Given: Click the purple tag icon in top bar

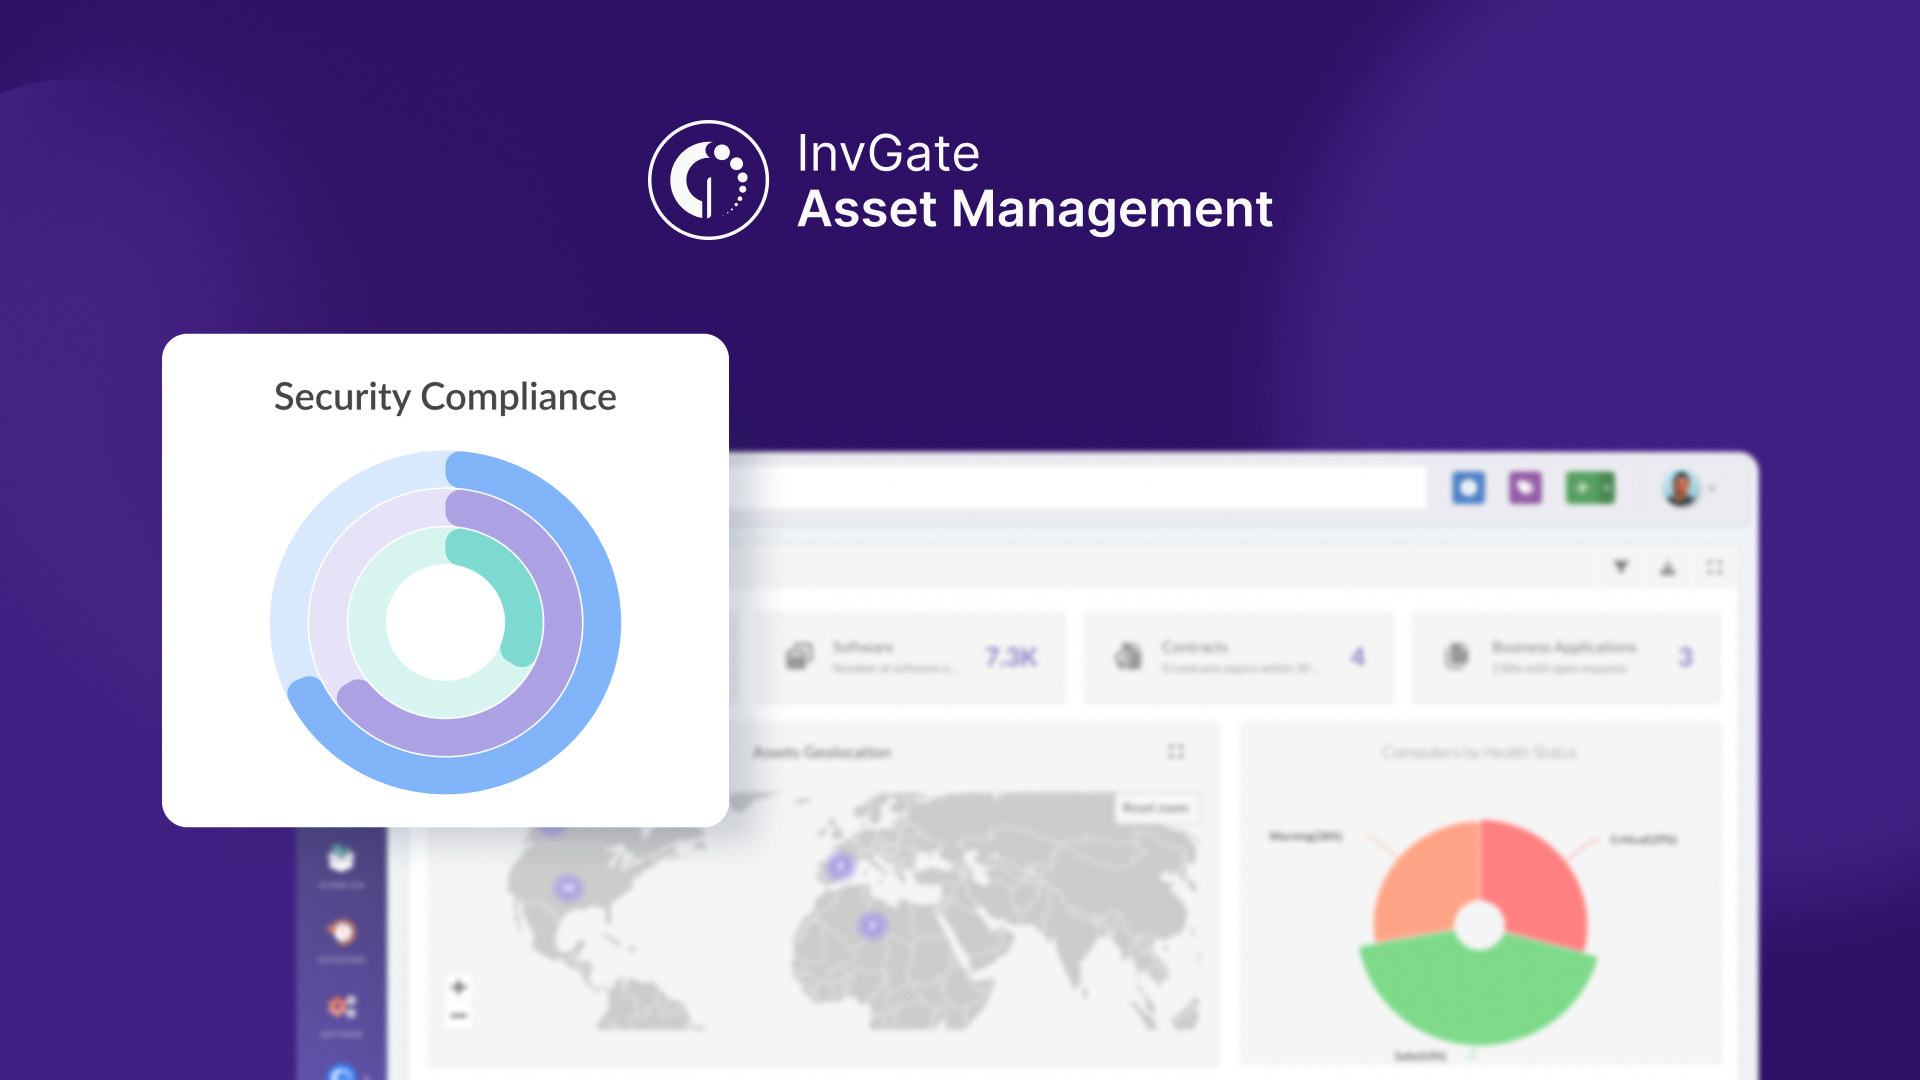Looking at the screenshot, I should (x=1525, y=488).
